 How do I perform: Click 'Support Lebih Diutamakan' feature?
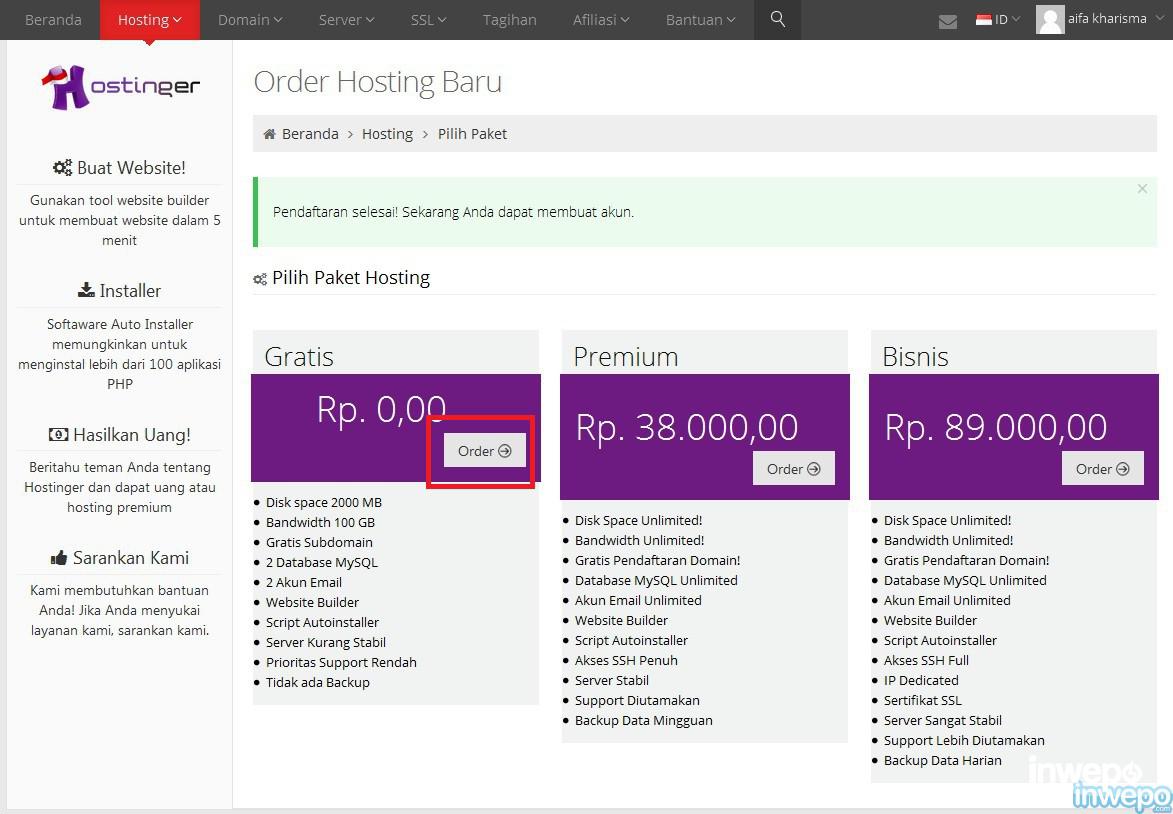point(964,741)
